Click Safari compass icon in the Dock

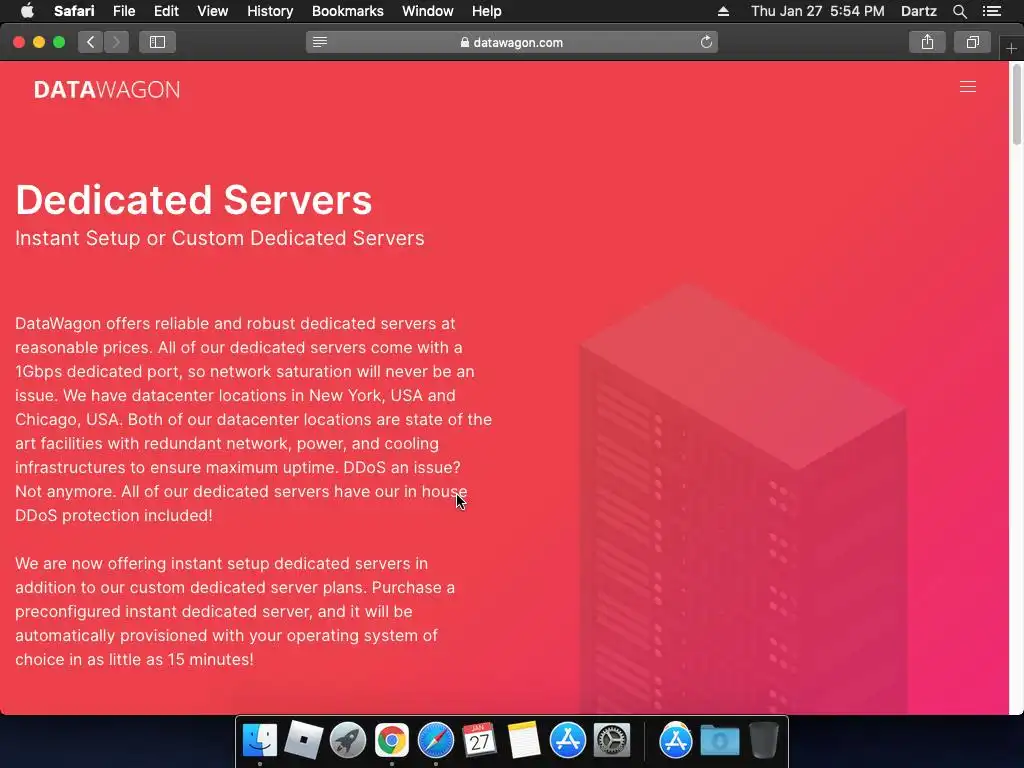tap(436, 740)
